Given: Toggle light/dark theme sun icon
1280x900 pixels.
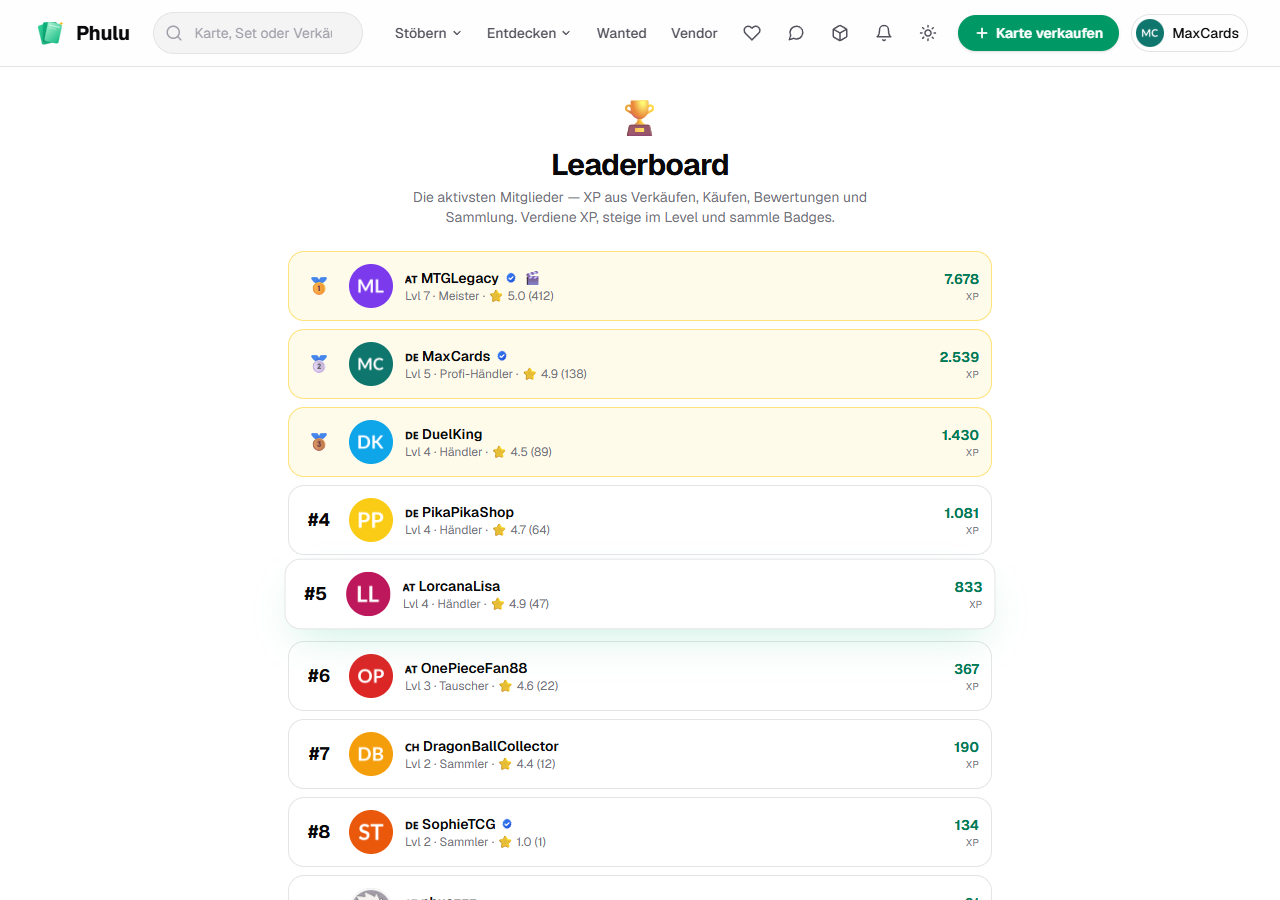Looking at the screenshot, I should click(x=928, y=33).
